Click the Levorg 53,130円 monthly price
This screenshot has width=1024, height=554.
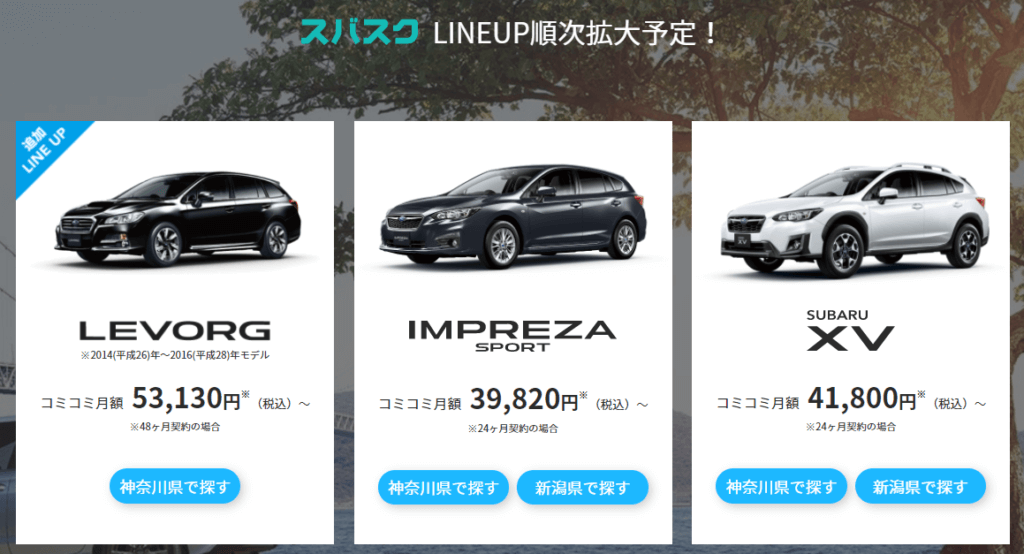click(x=187, y=399)
